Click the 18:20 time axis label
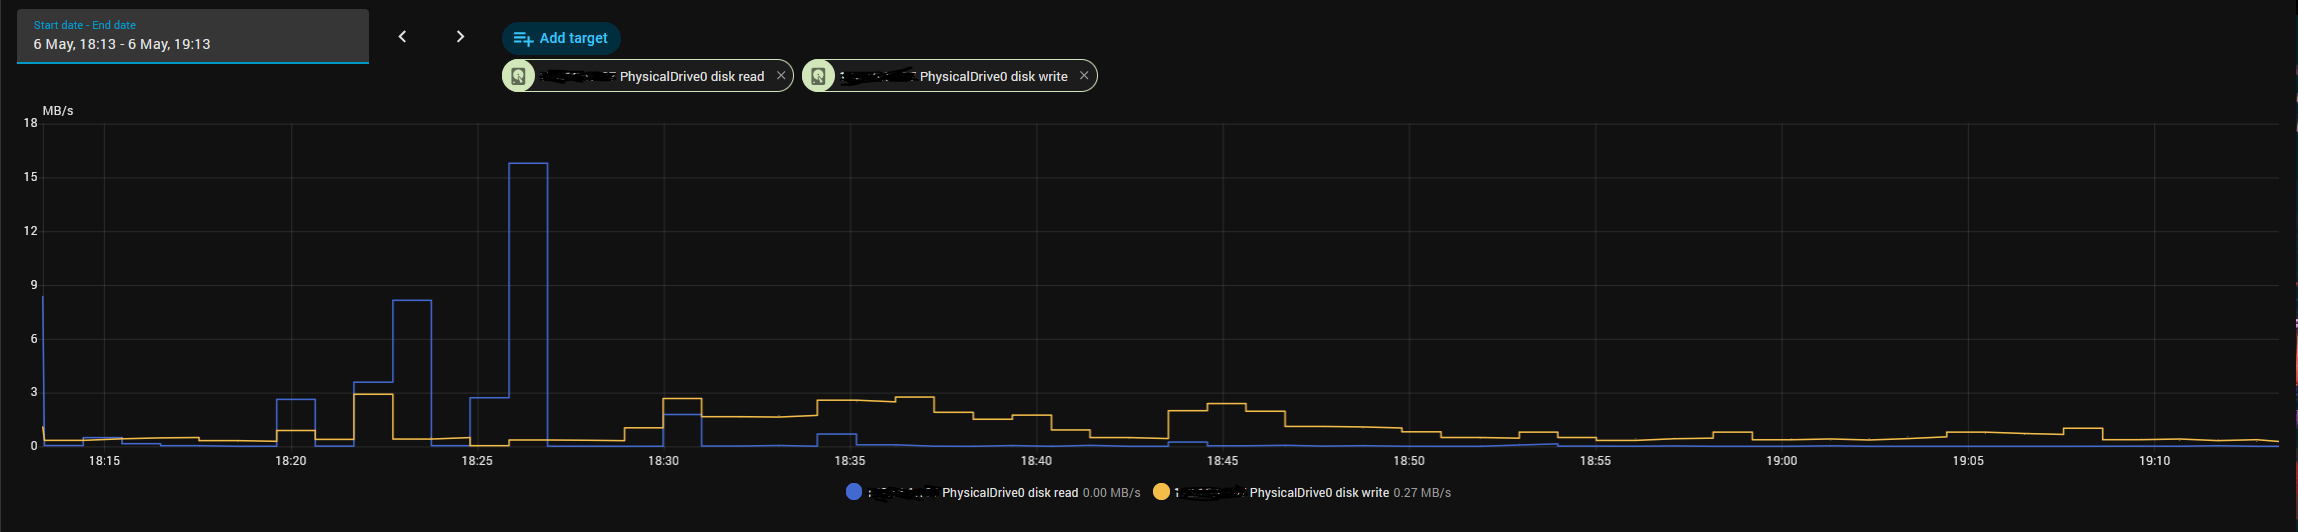Screen dimensions: 2298x532 pos(291,461)
